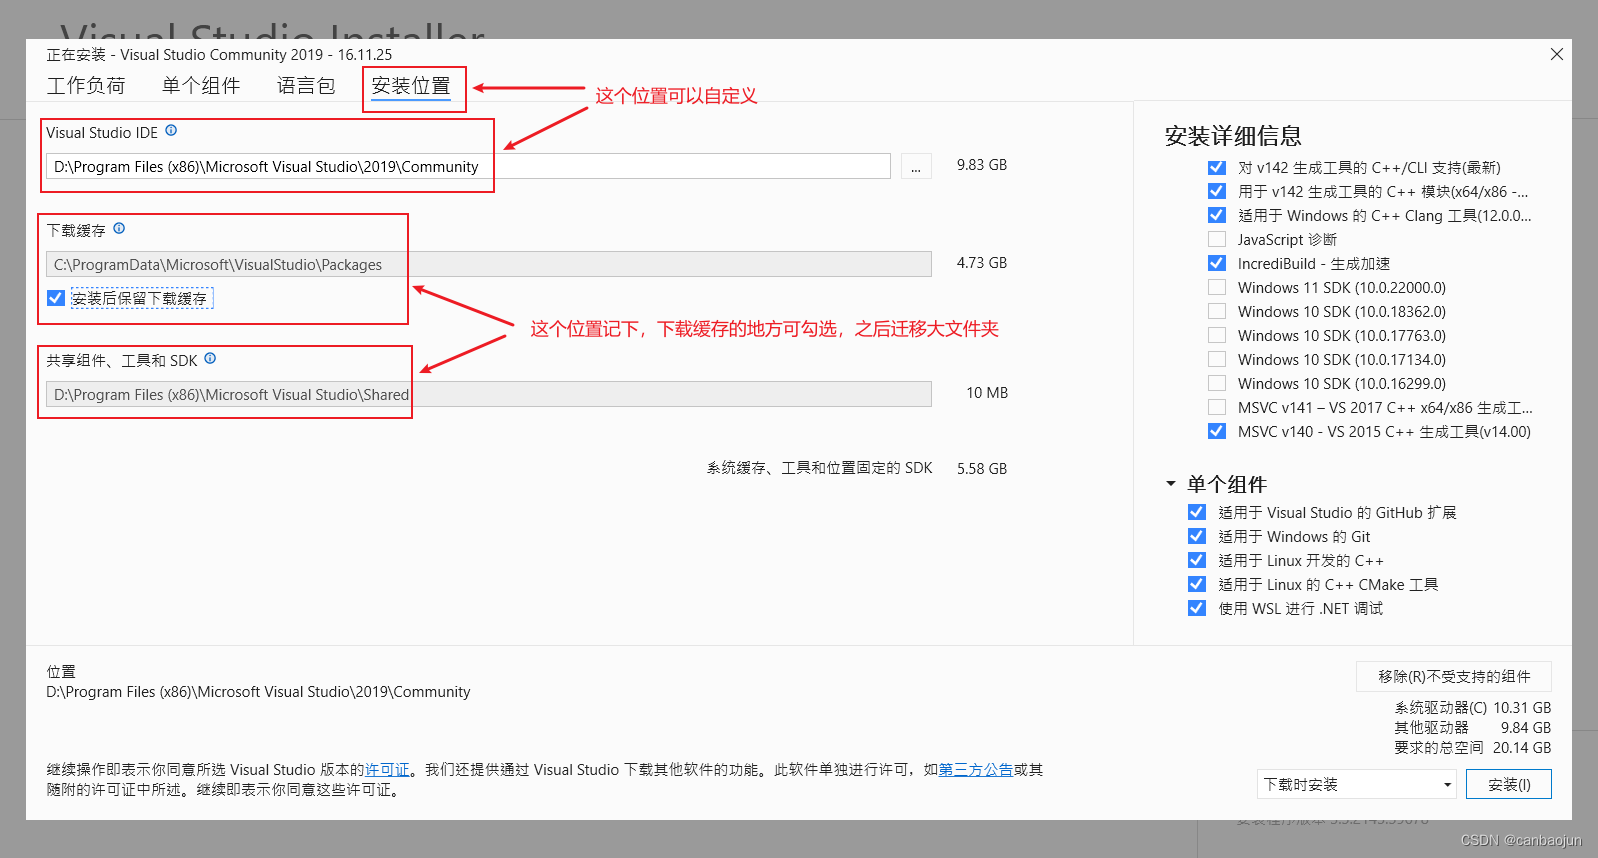Close the installer dialog with the X

pos(1556,54)
